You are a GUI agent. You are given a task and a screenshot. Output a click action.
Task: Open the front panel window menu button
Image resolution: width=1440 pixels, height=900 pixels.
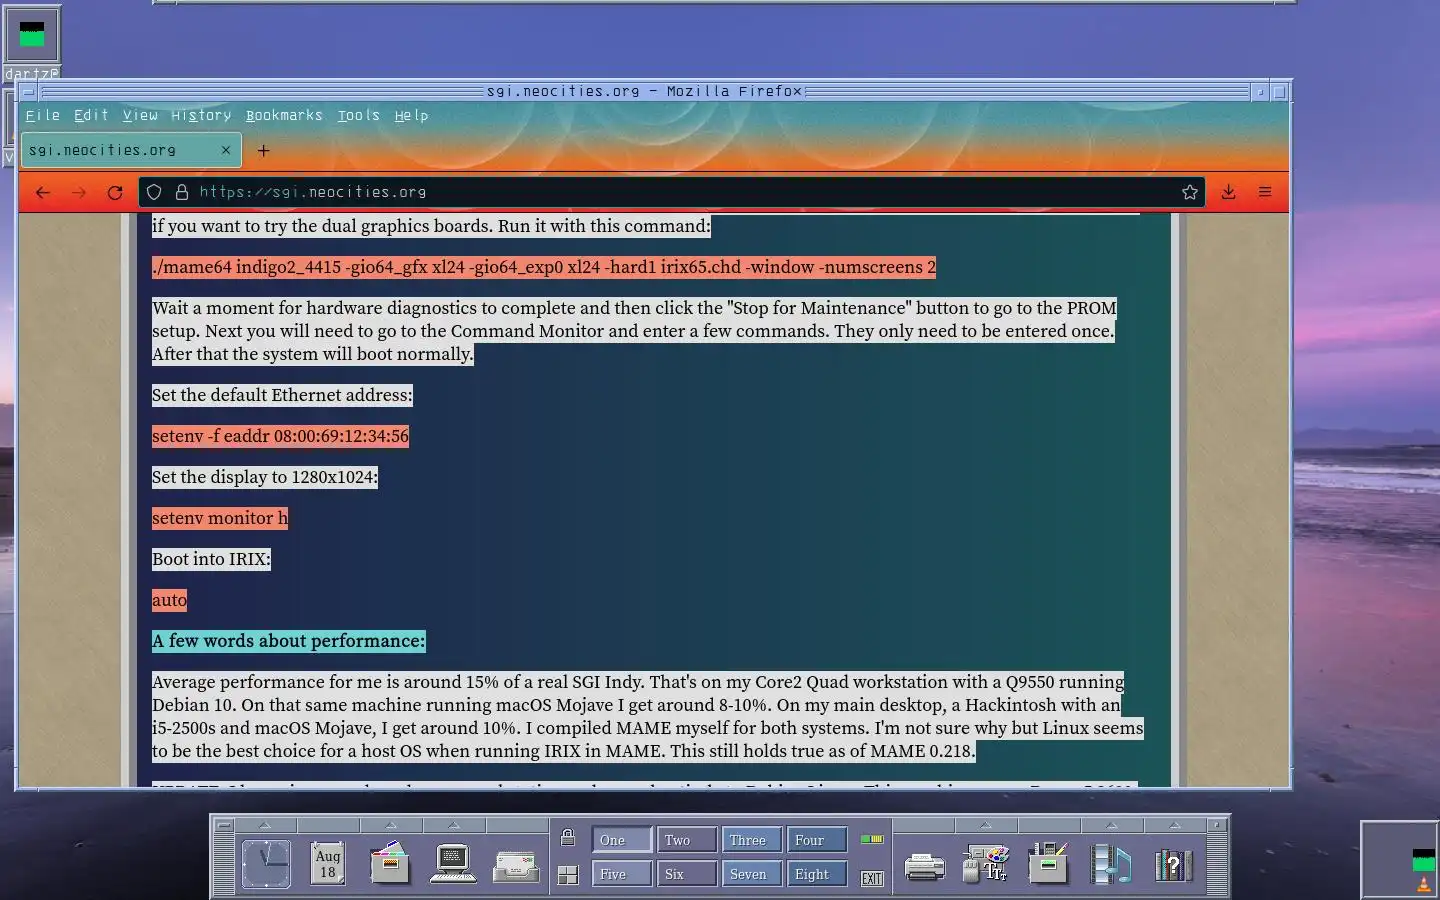click(224, 826)
